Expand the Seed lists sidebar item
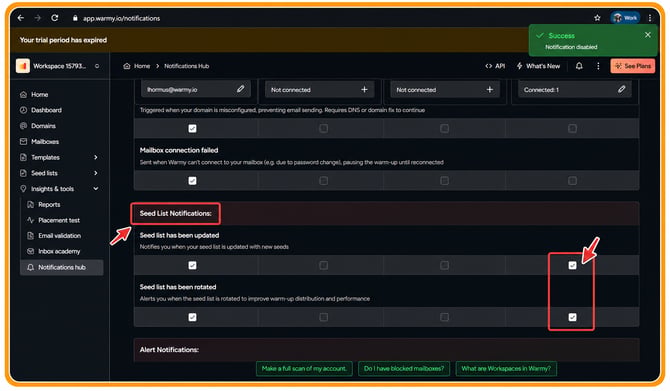The height and width of the screenshot is (391, 670). [61, 173]
